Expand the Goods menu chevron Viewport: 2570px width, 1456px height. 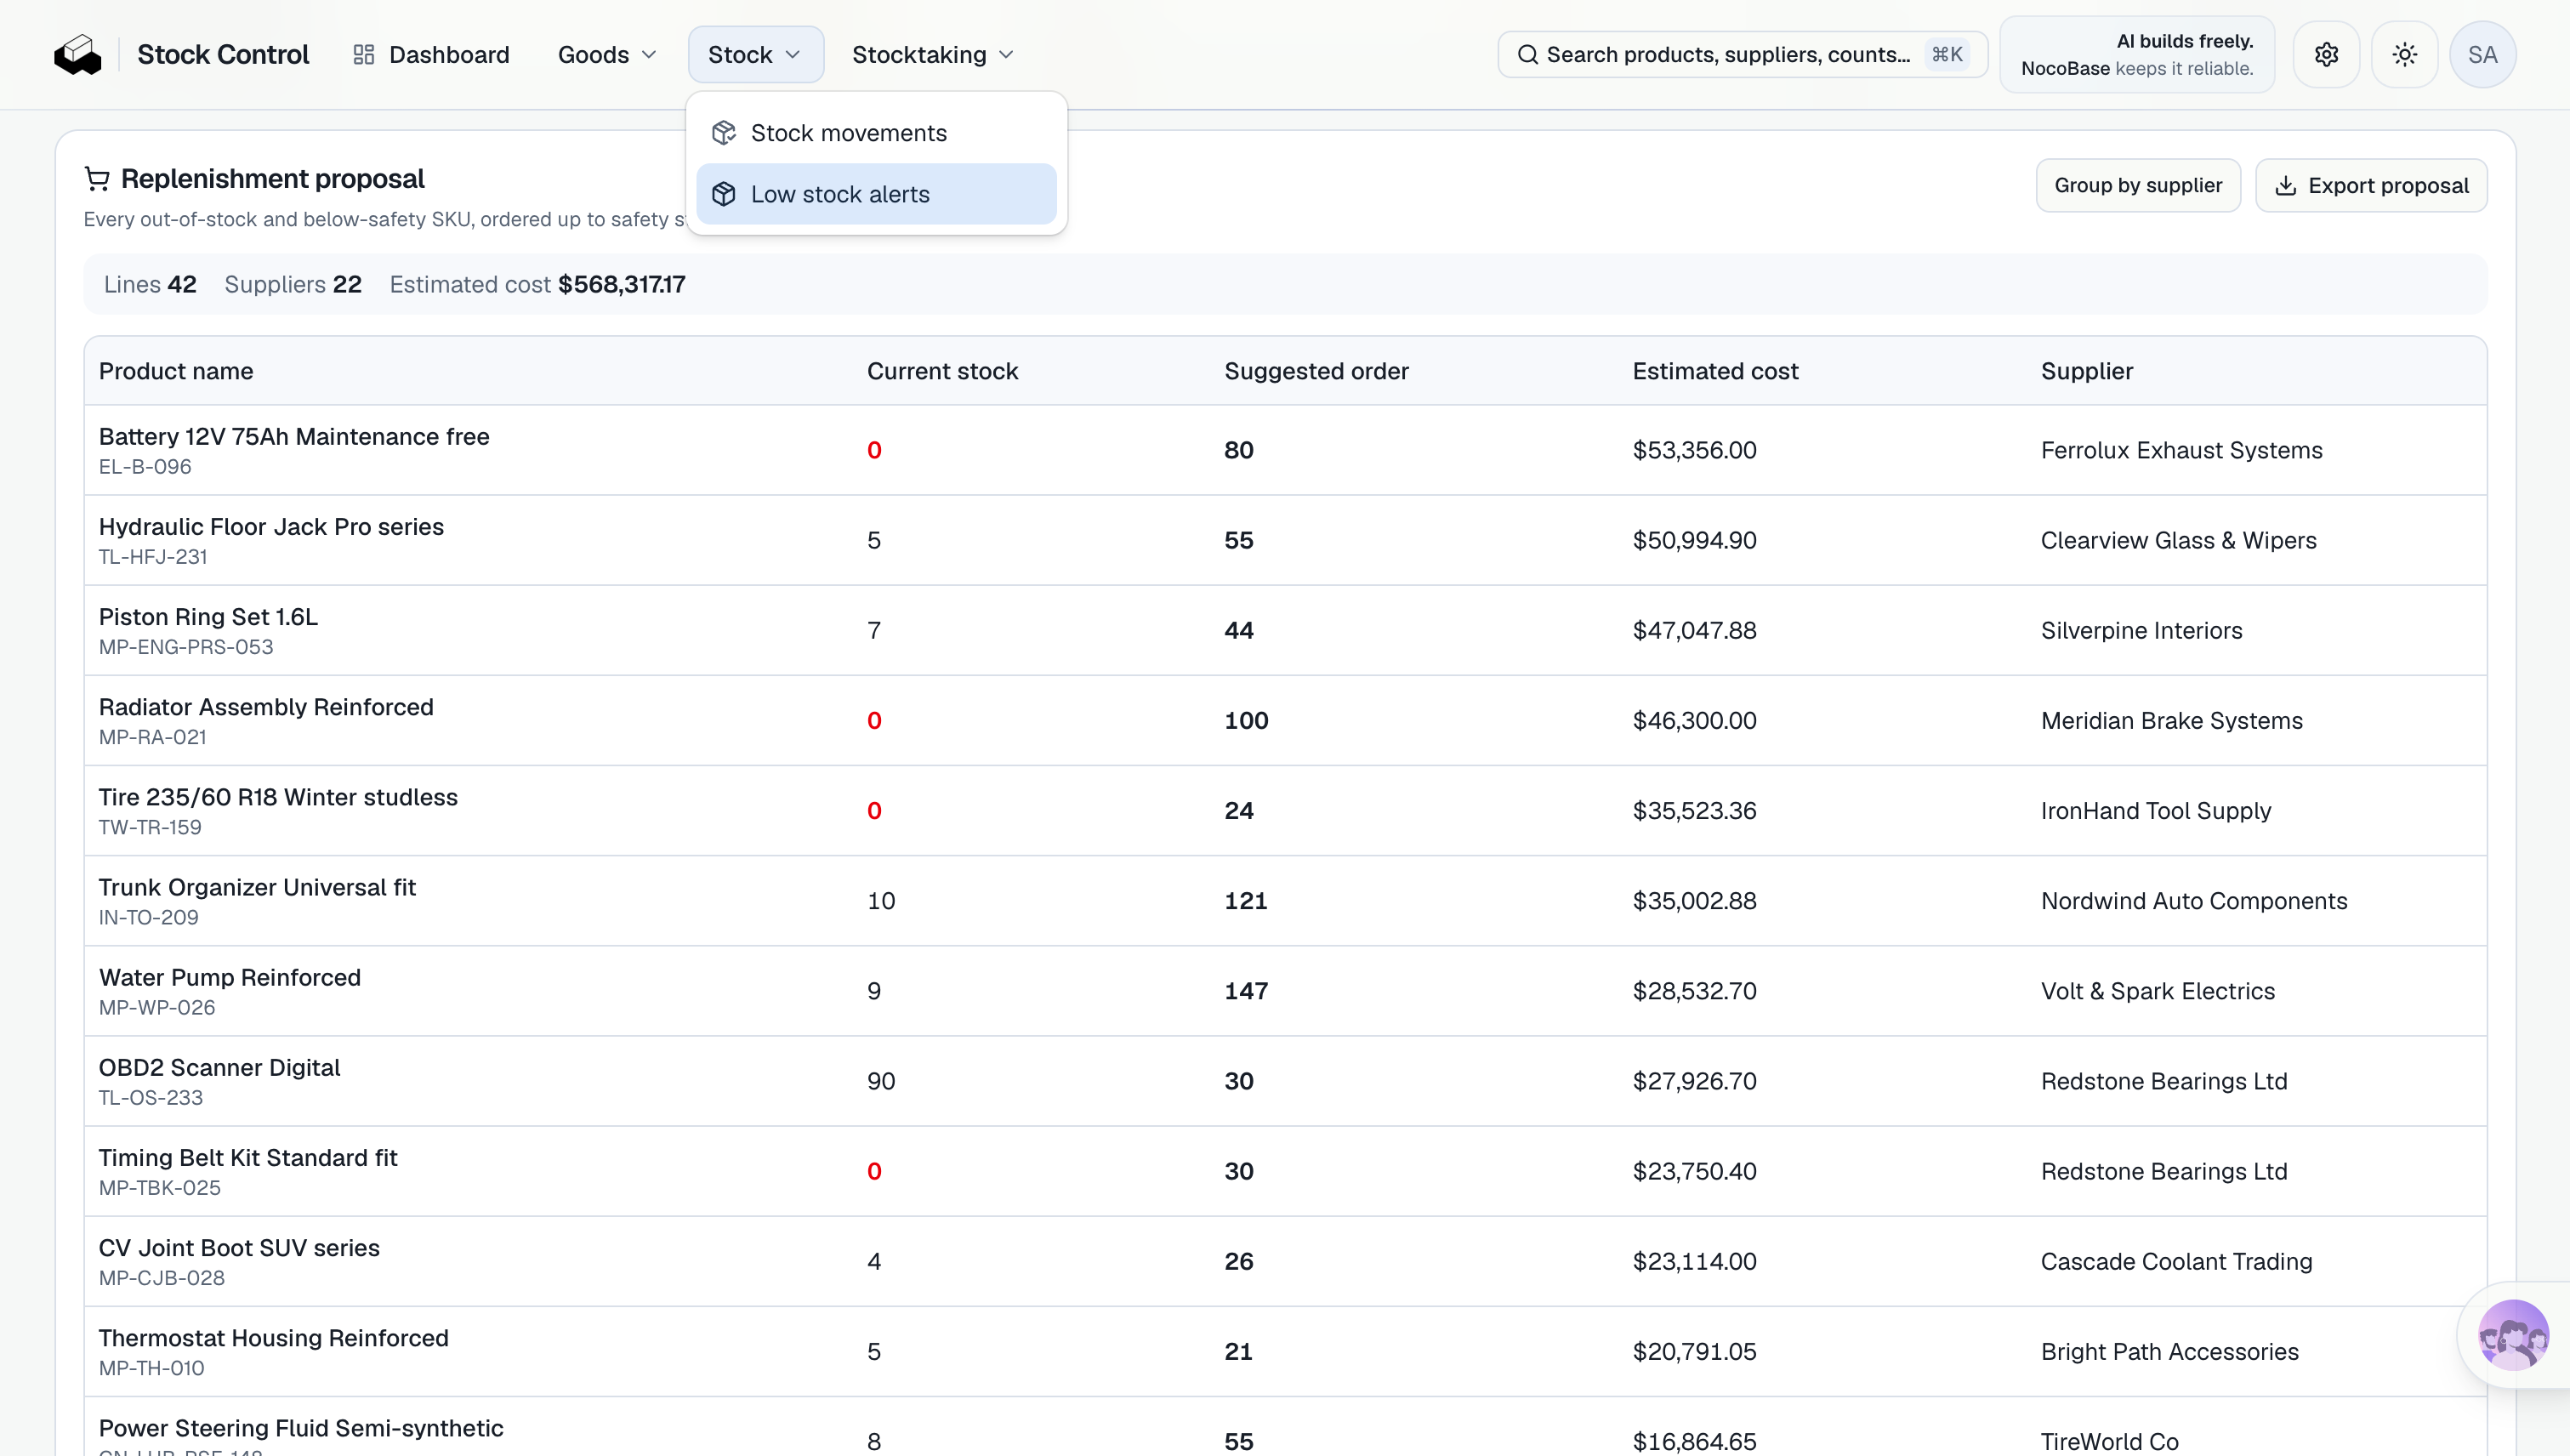coord(649,55)
